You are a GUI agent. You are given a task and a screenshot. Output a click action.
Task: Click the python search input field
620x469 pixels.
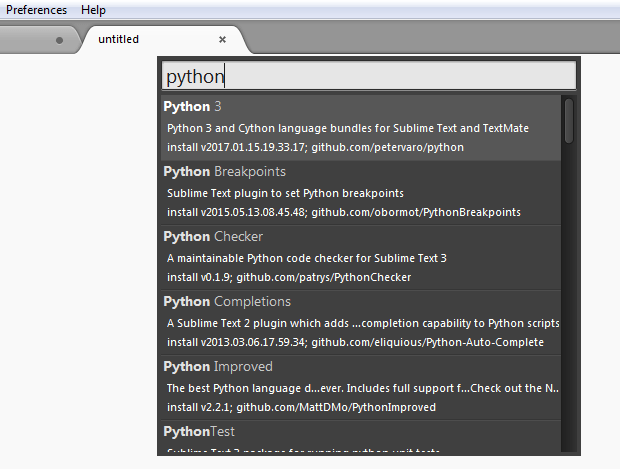click(369, 76)
